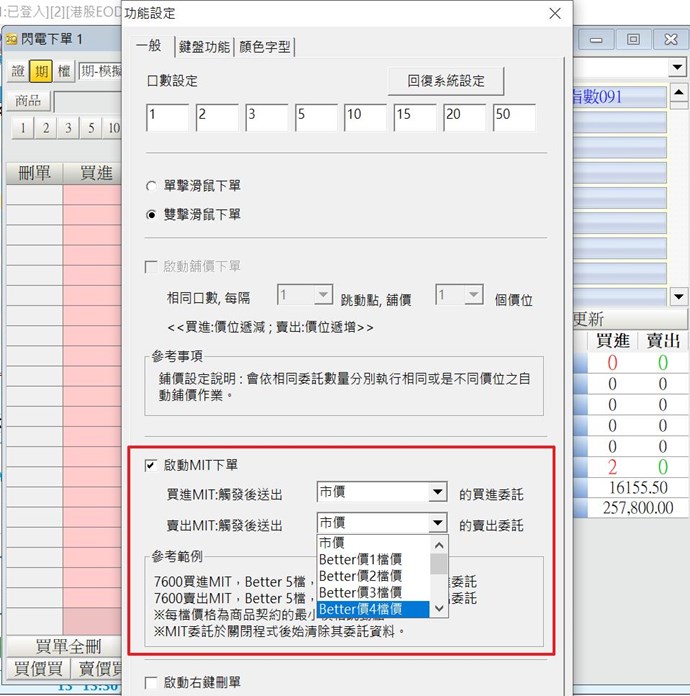
Task: Click dropdown list scroll-down arrow
Action: pos(438,609)
